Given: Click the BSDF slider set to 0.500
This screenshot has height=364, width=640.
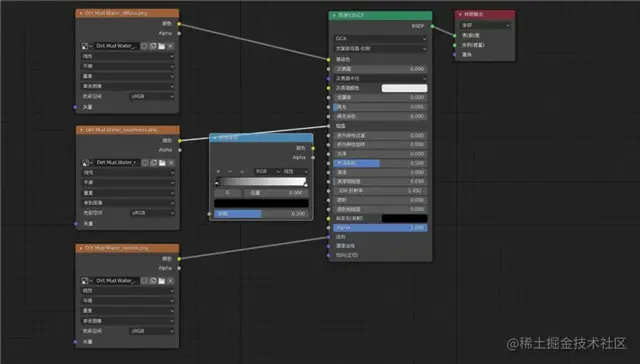Looking at the screenshot, I should [380, 163].
